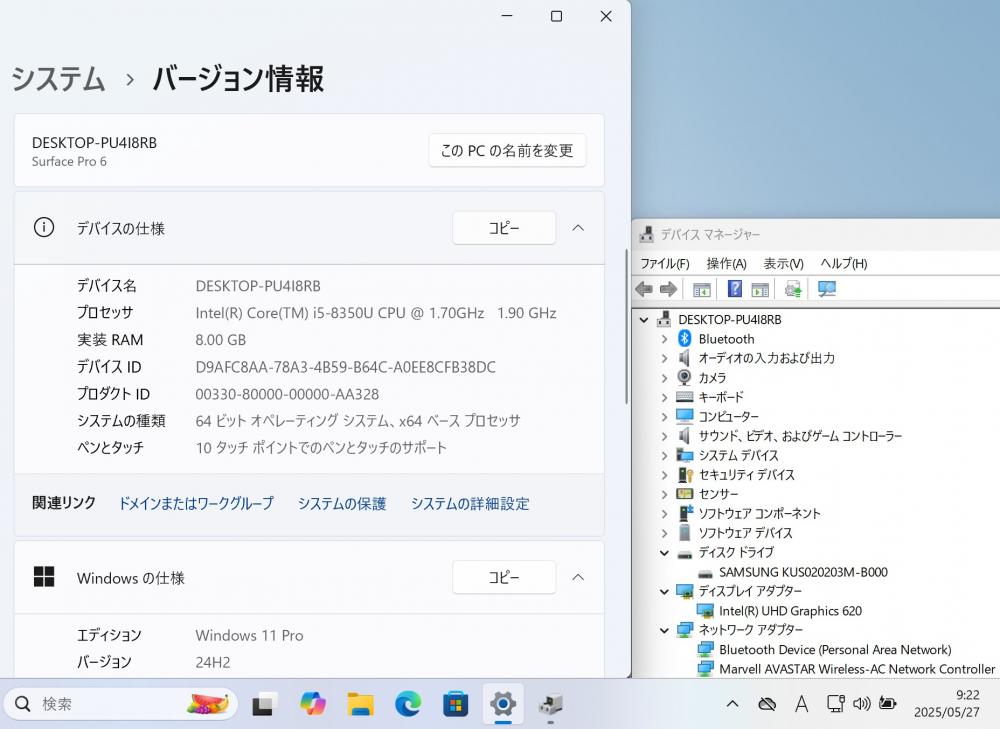Click update driver toolbar icon in Device Manager
This screenshot has width=1000, height=729.
(793, 290)
